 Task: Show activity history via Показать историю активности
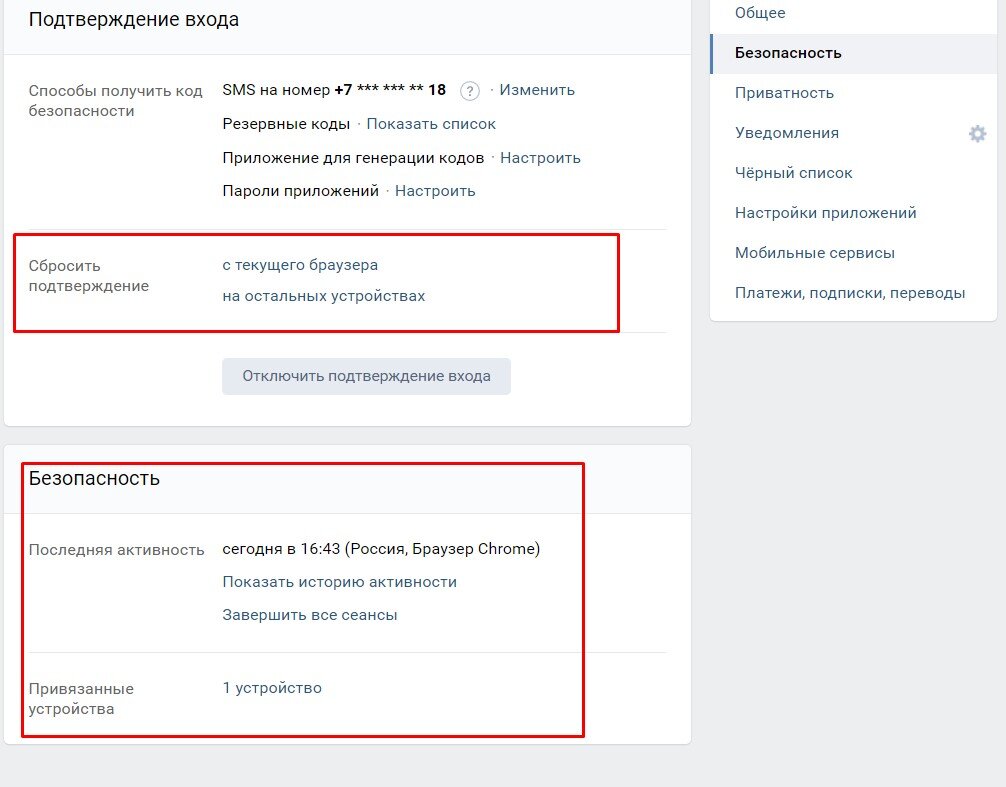click(x=339, y=581)
